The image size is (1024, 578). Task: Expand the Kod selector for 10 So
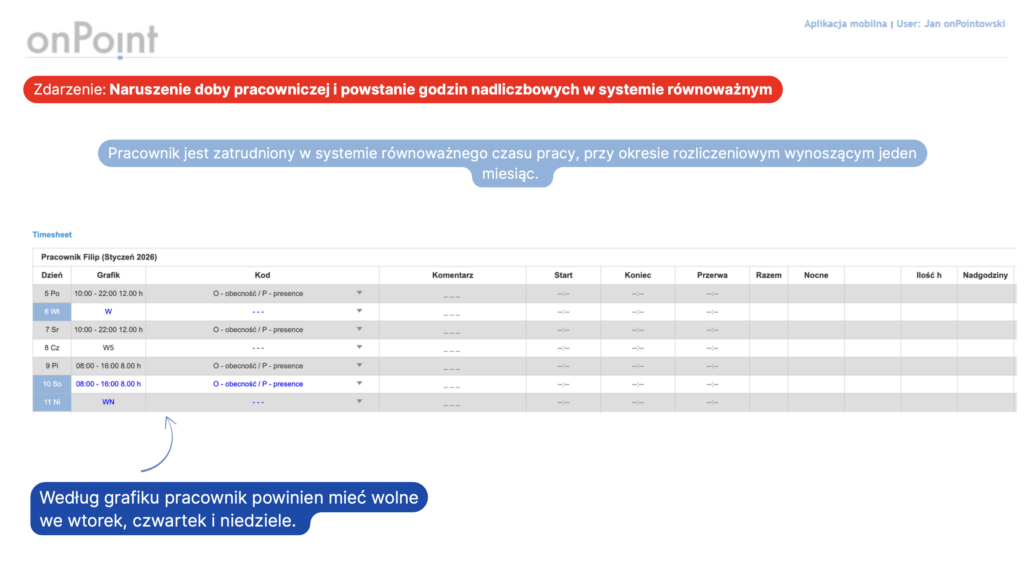pos(359,383)
